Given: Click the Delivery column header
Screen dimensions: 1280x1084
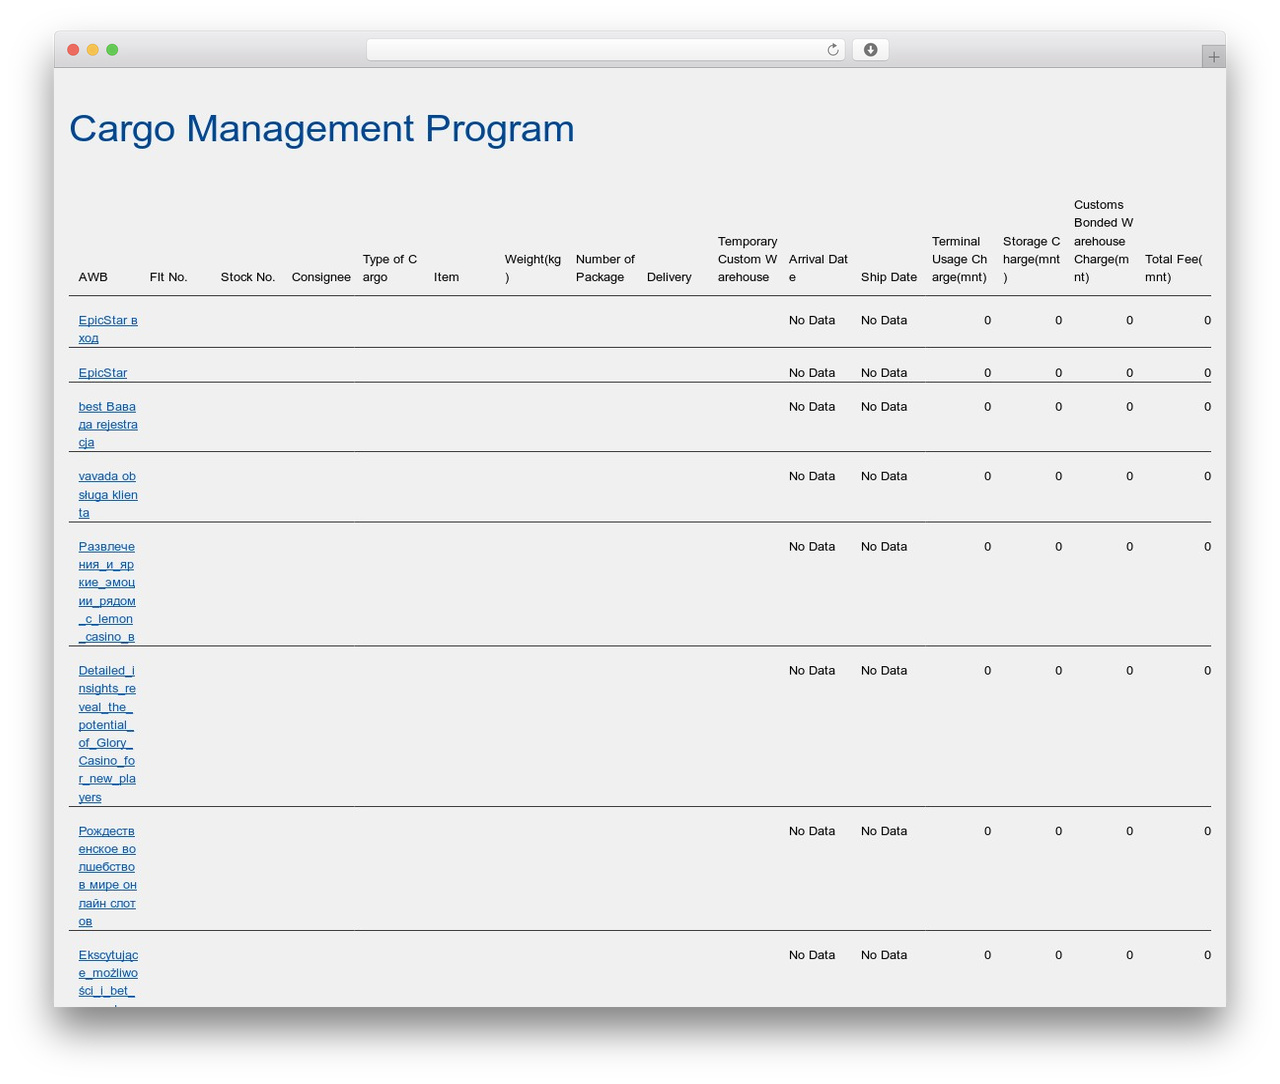Looking at the screenshot, I should (669, 277).
